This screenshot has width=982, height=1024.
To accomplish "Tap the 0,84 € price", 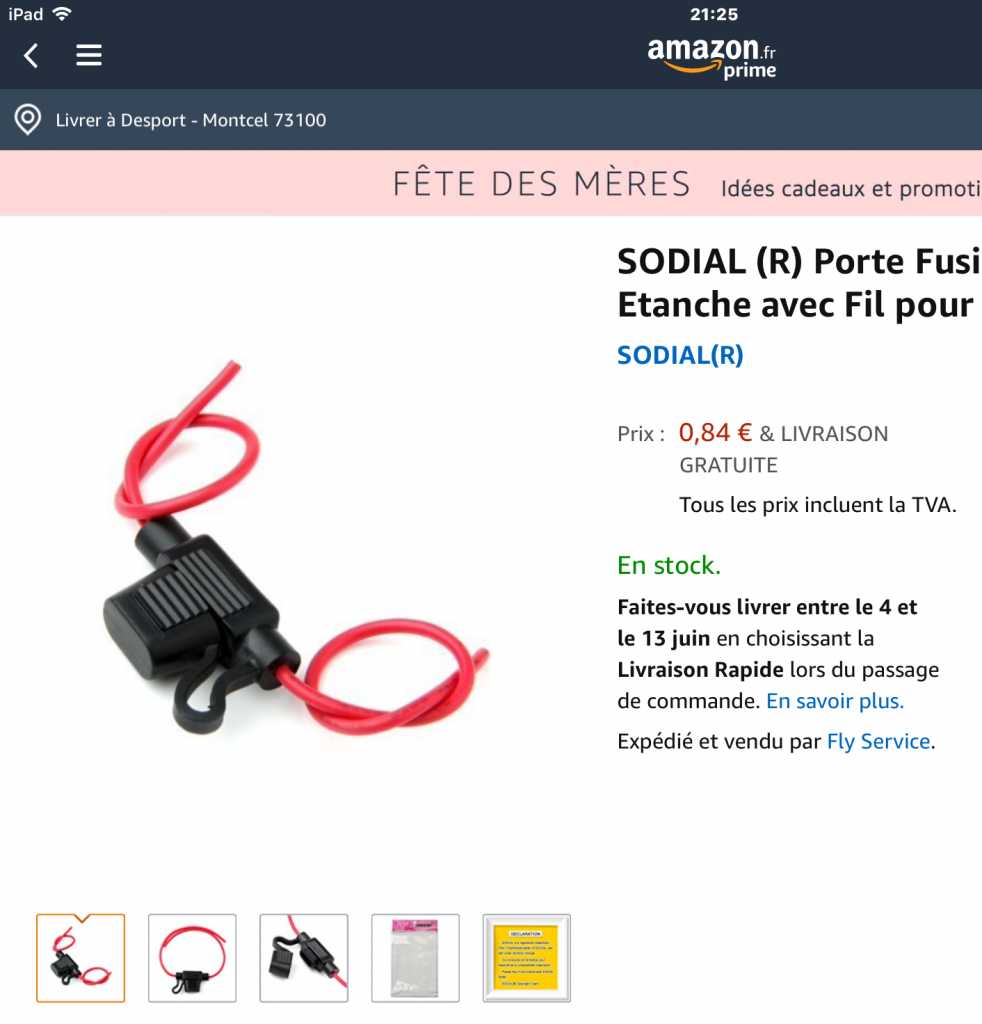I will [715, 432].
